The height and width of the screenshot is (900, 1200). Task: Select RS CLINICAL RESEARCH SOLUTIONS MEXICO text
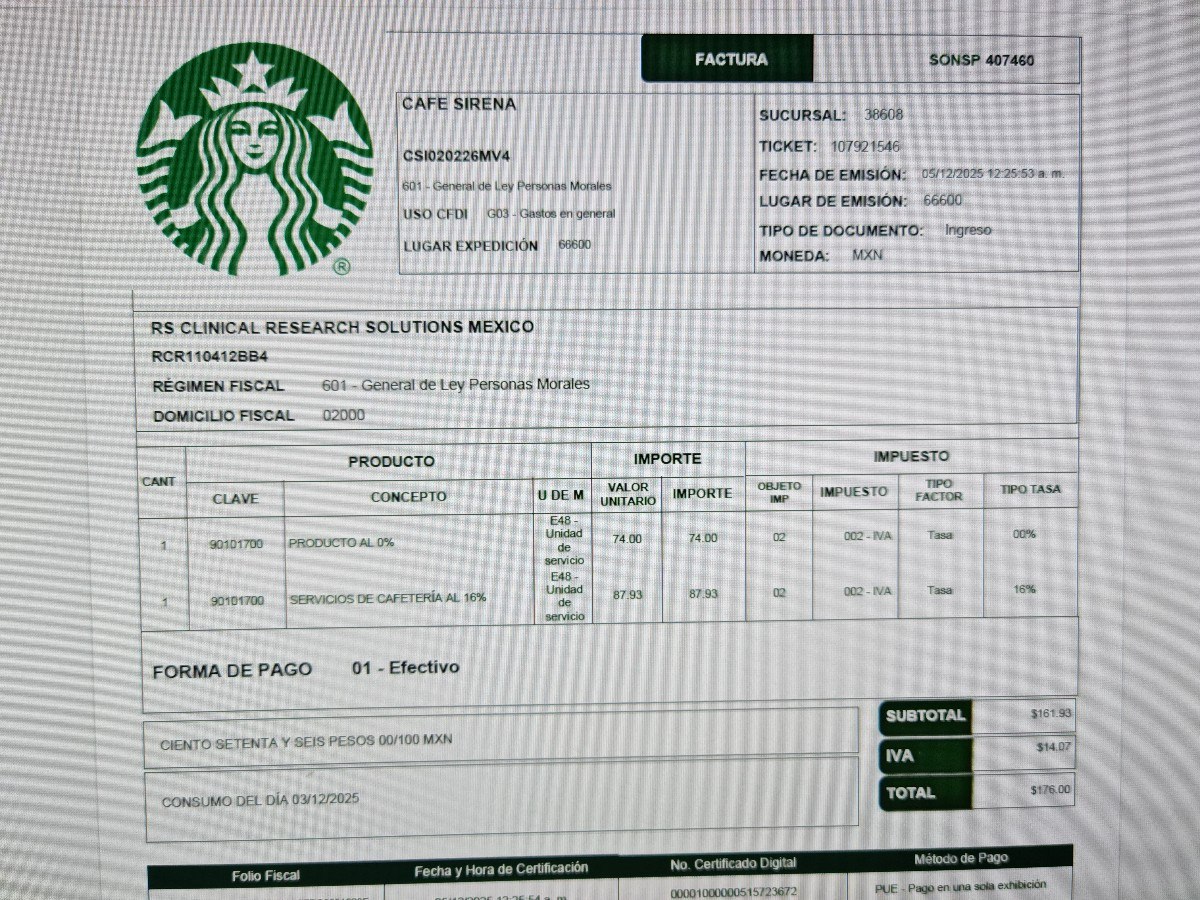342,327
